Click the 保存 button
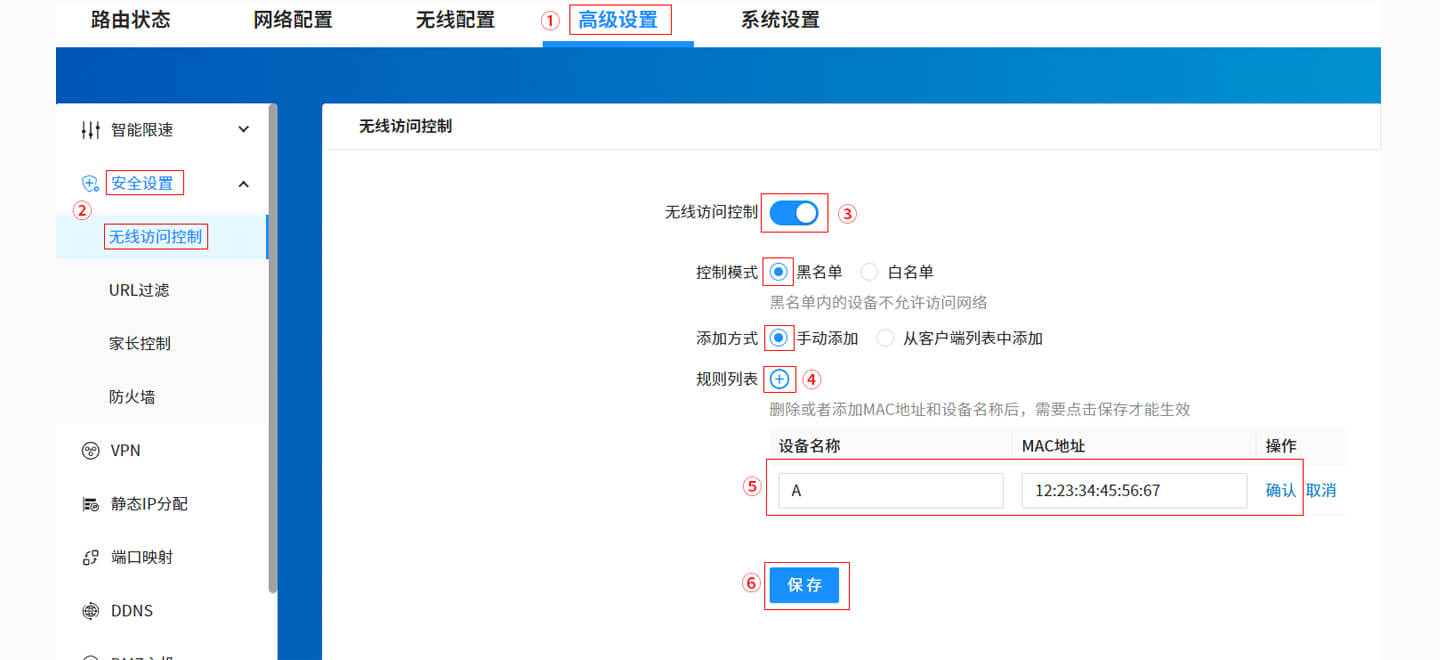 (x=806, y=585)
